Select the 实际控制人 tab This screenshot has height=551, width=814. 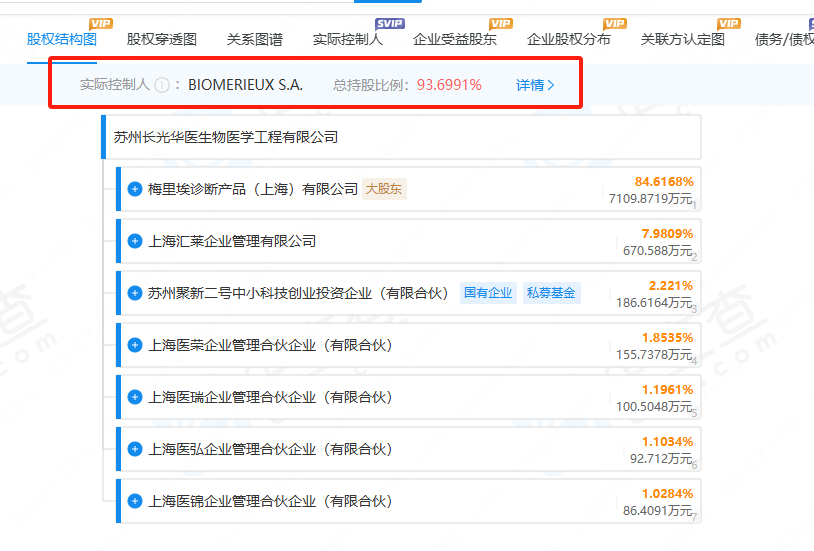[x=347, y=40]
